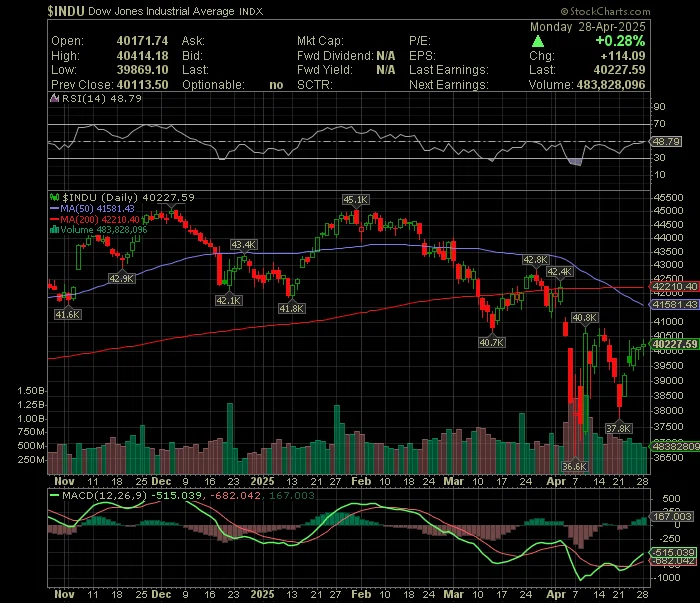
Task: Click the SCTR label
Action: pyautogui.click(x=315, y=85)
